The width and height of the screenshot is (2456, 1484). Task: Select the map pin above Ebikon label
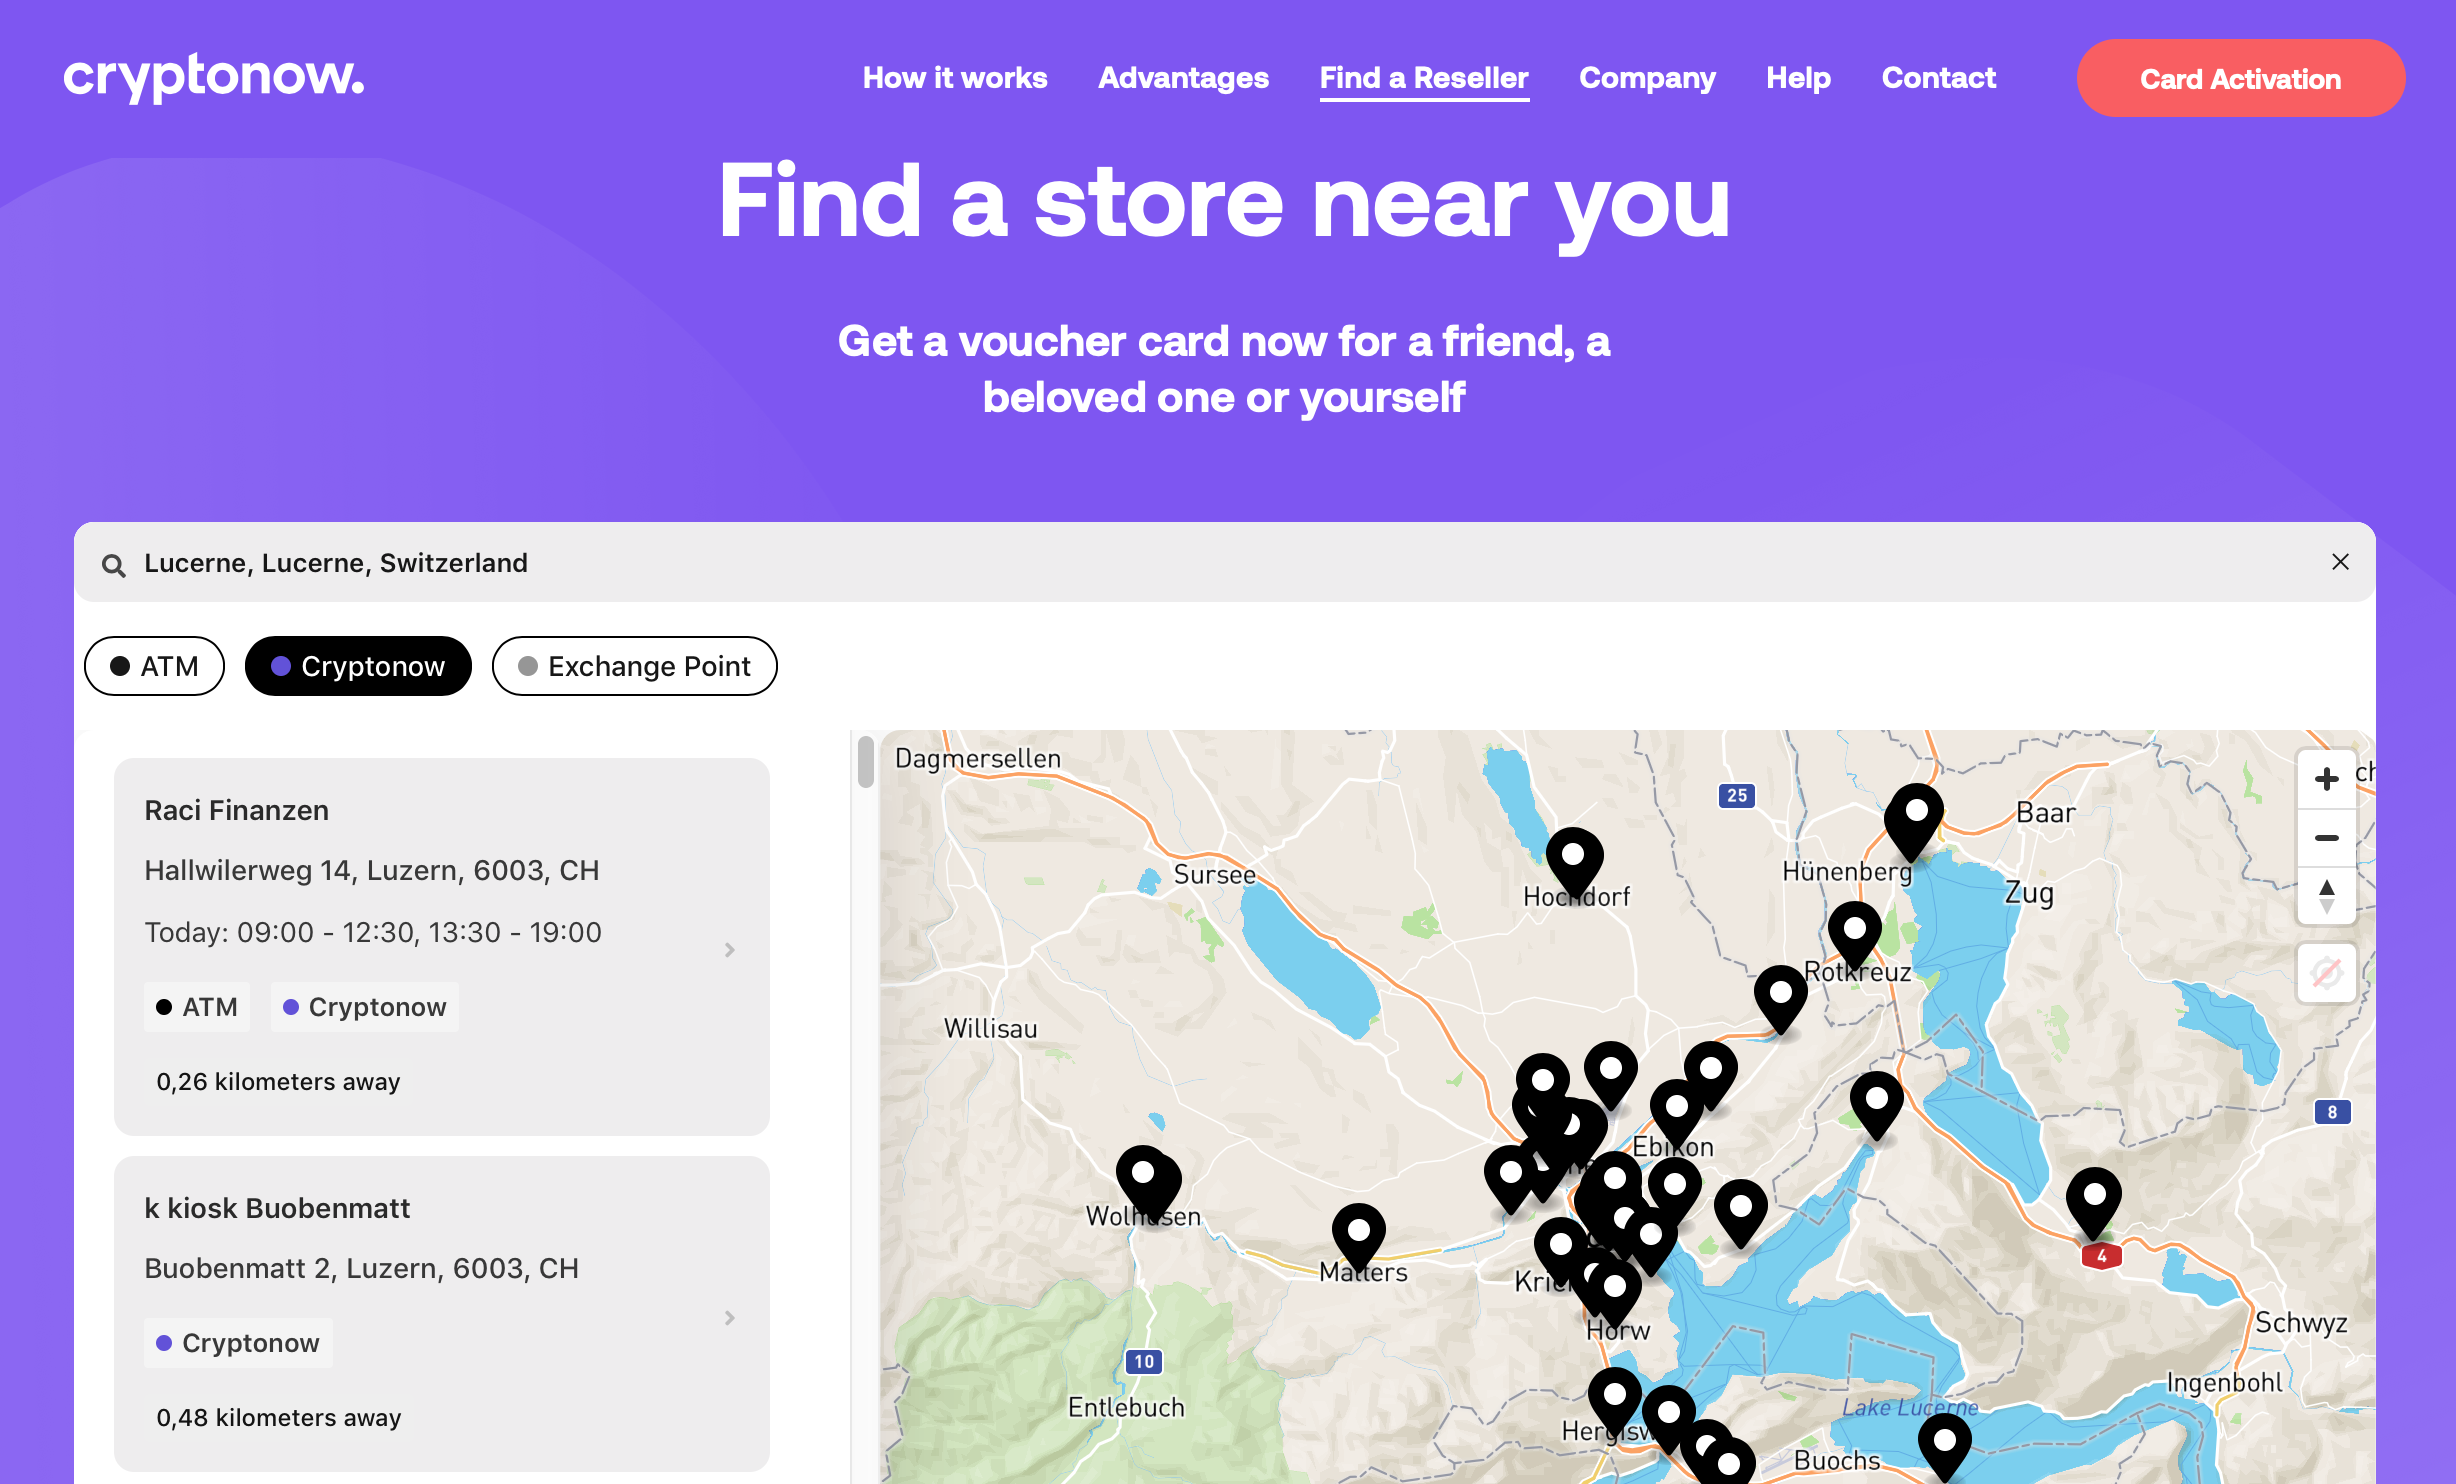[1677, 1115]
